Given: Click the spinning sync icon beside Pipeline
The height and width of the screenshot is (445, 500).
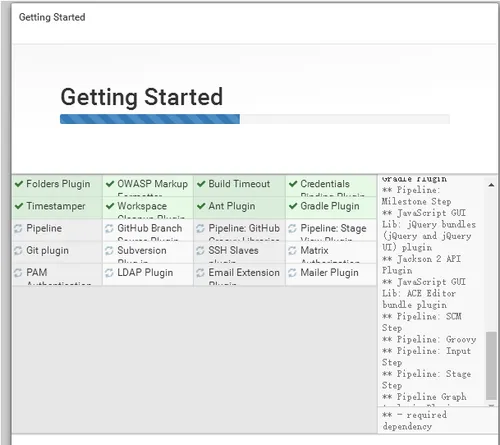Looking at the screenshot, I should click(18, 228).
